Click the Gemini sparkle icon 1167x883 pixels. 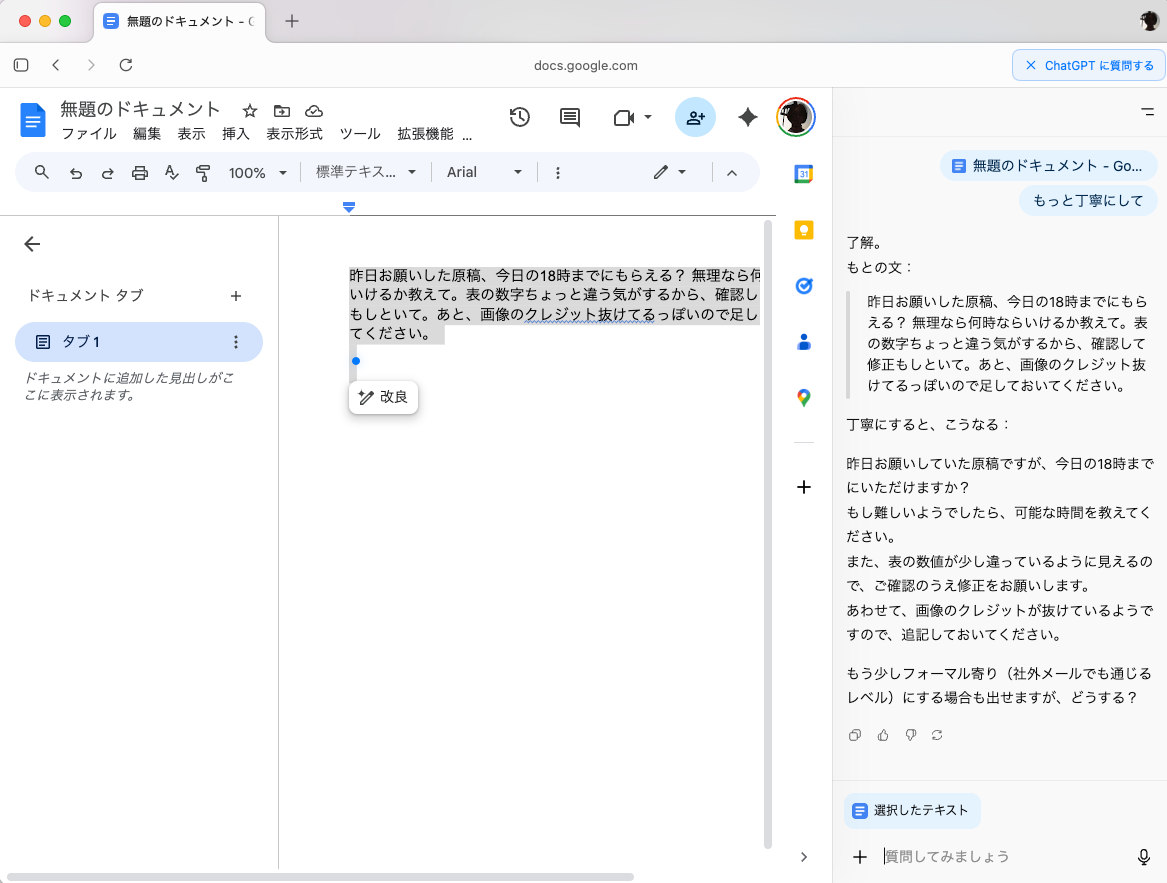747,117
